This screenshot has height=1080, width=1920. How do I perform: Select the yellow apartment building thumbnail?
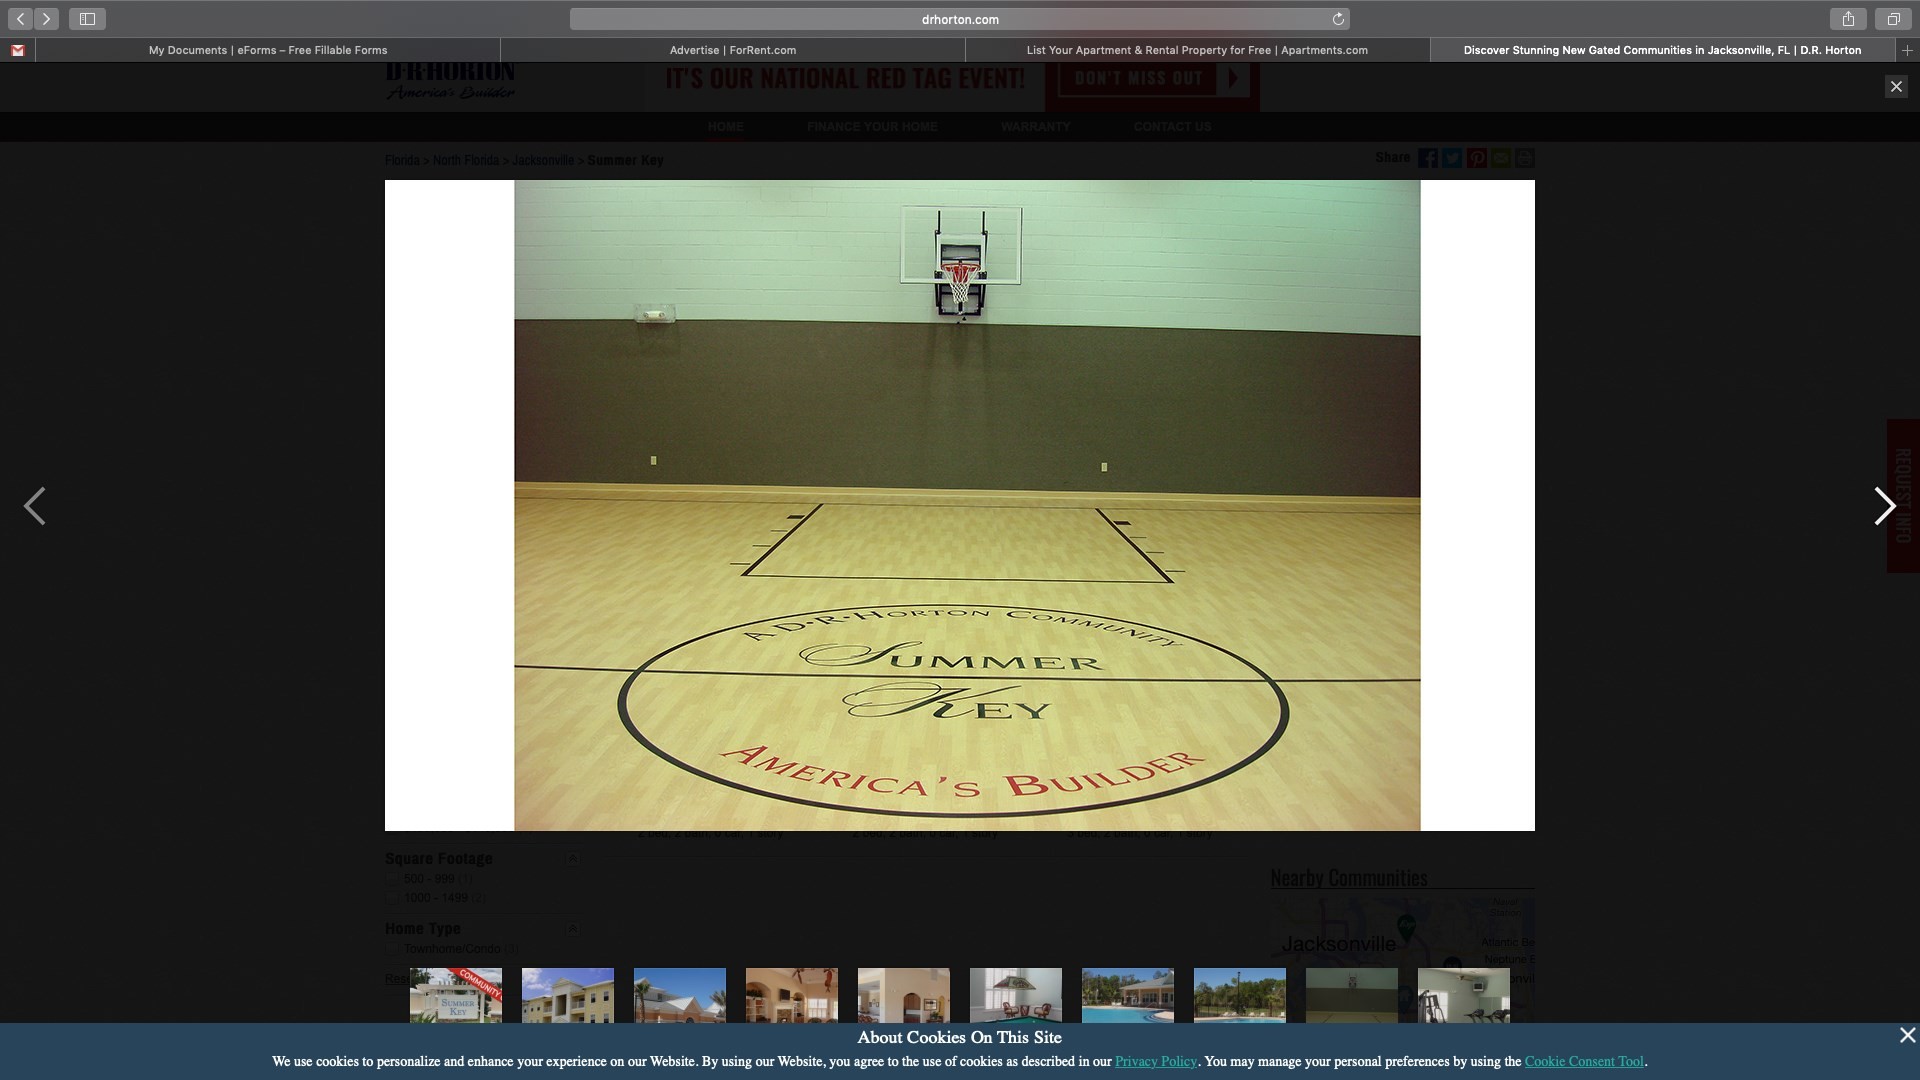pyautogui.click(x=568, y=995)
